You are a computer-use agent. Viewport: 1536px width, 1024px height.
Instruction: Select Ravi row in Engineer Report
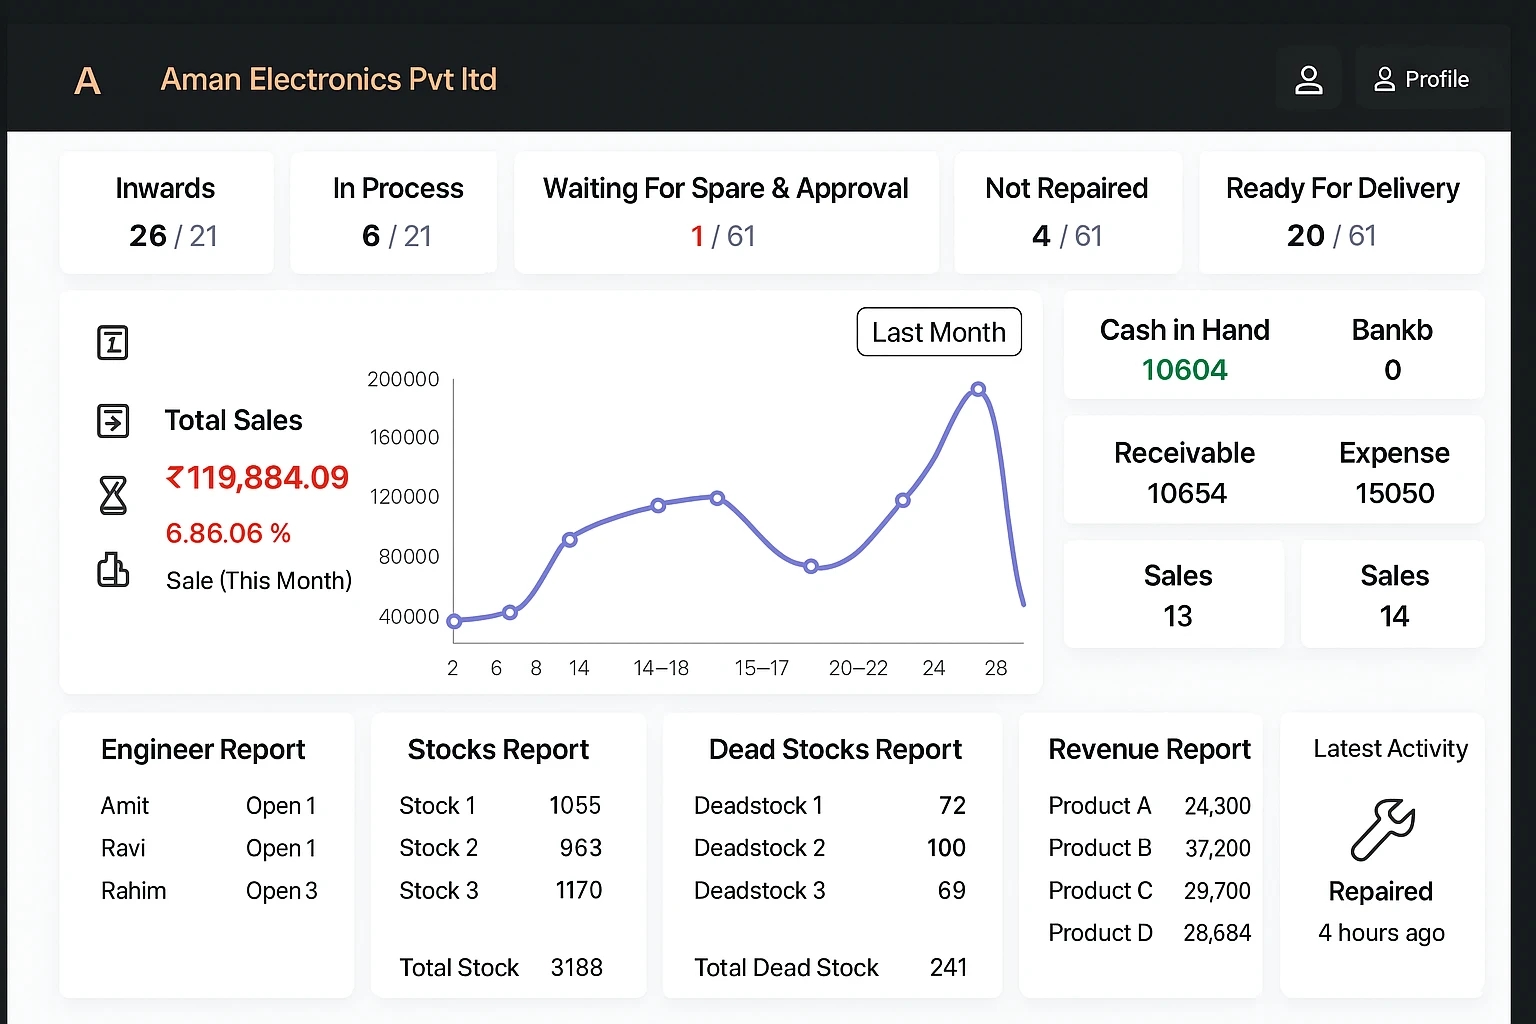coord(209,848)
